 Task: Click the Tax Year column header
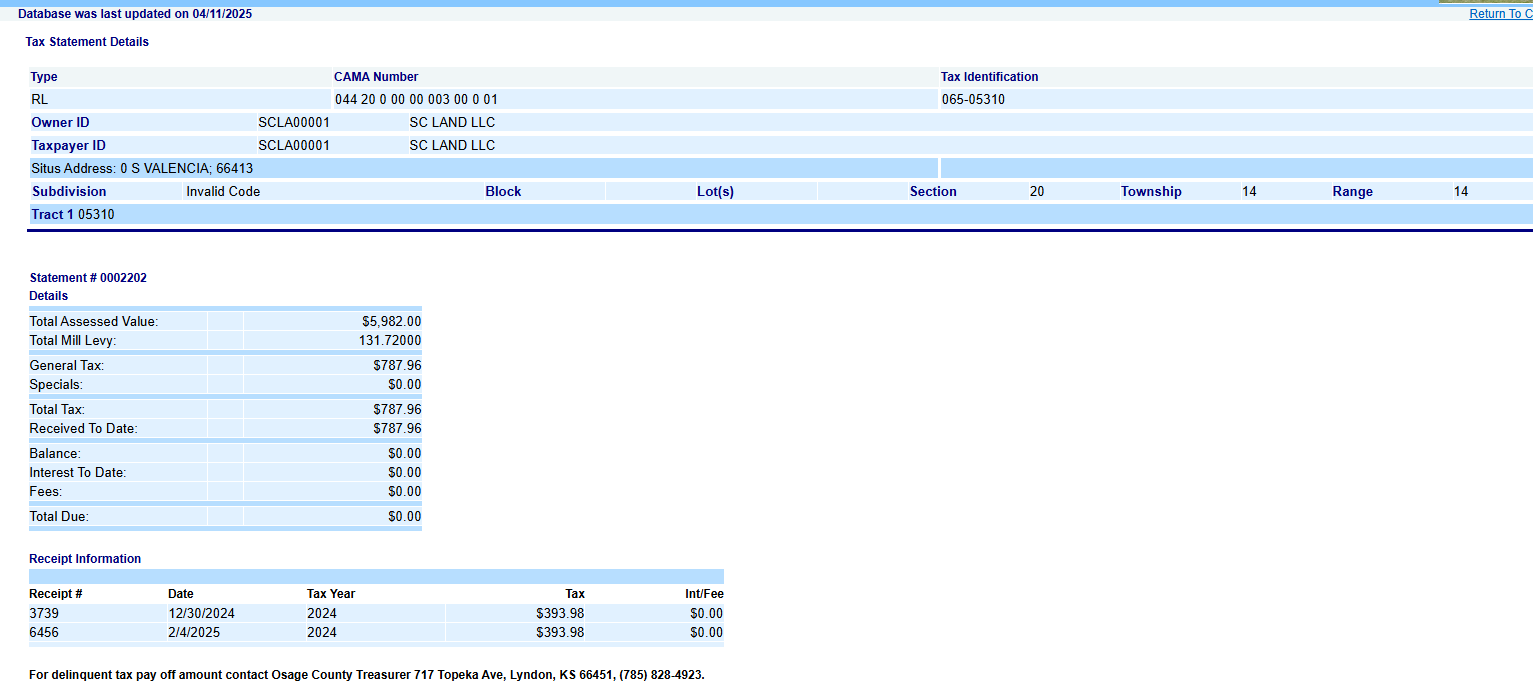(x=331, y=594)
